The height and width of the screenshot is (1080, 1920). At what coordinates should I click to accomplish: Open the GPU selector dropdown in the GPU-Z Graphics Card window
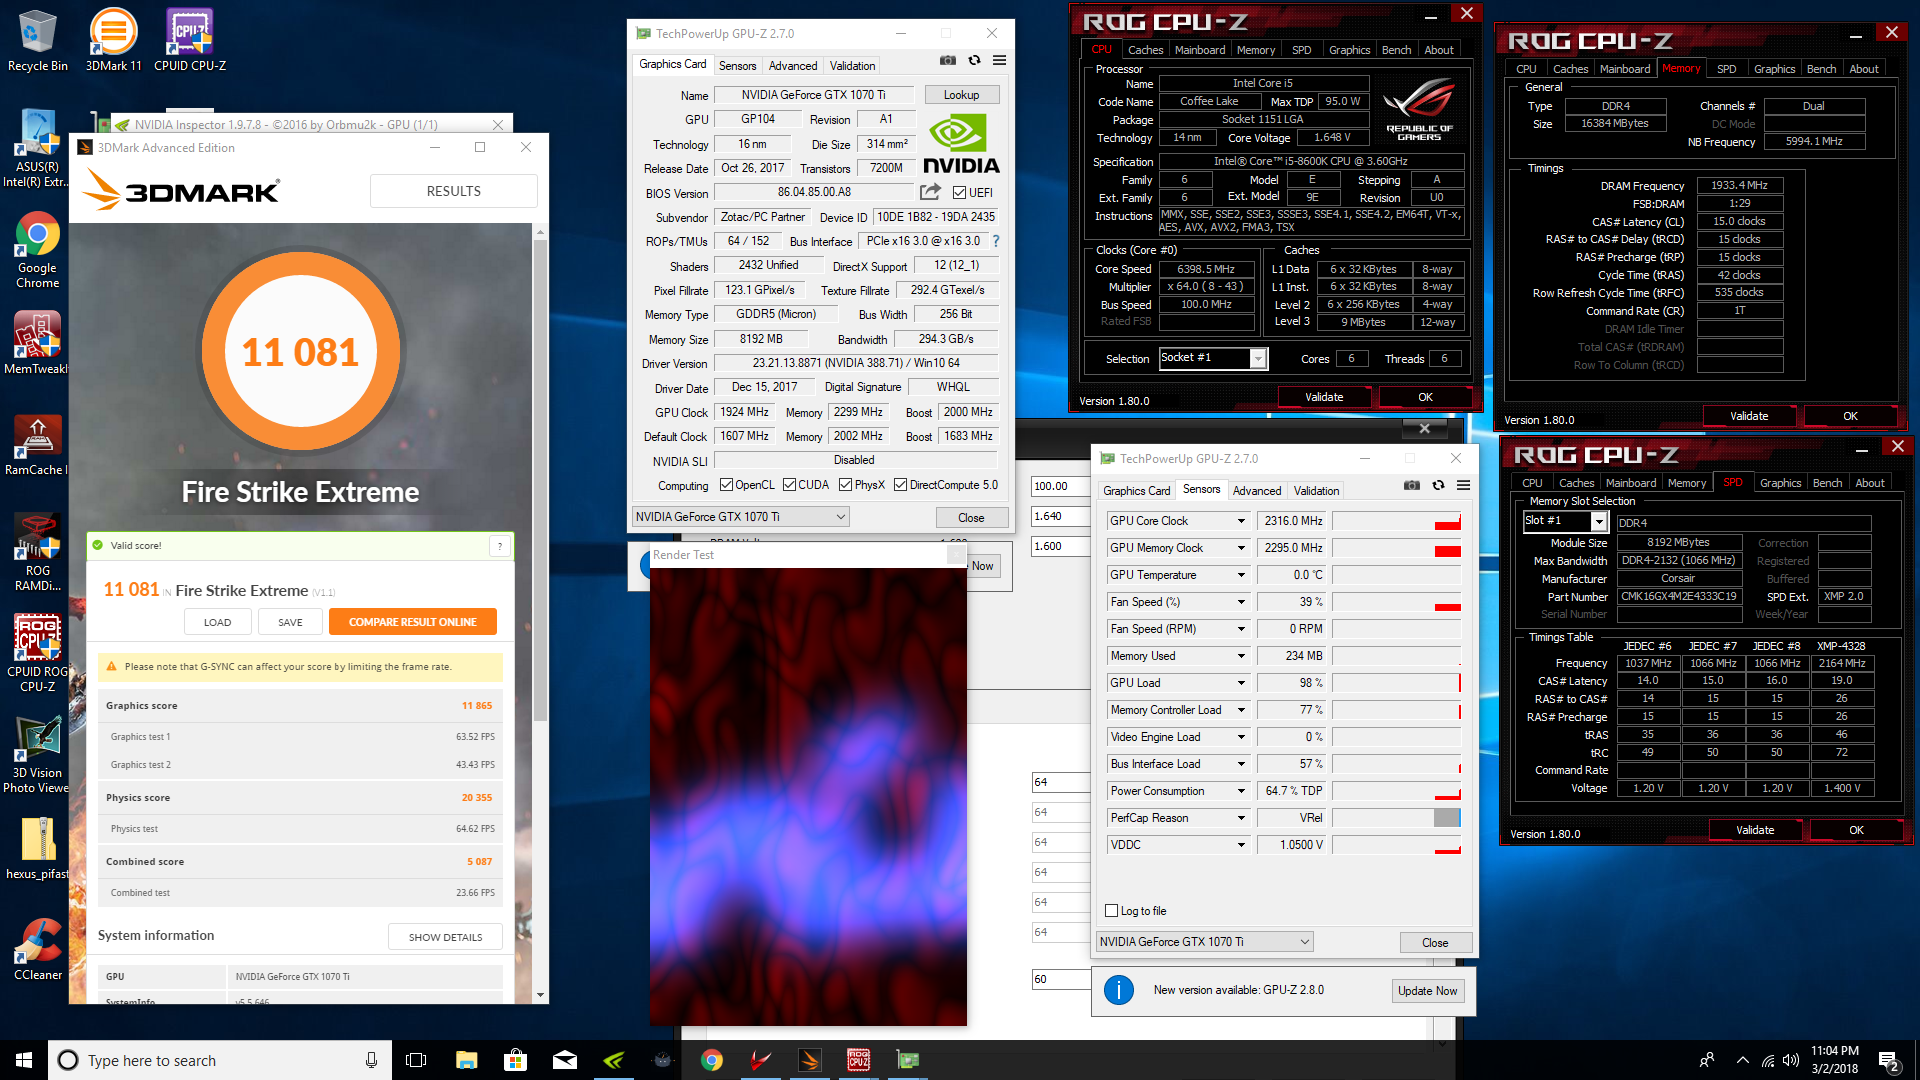(x=741, y=517)
